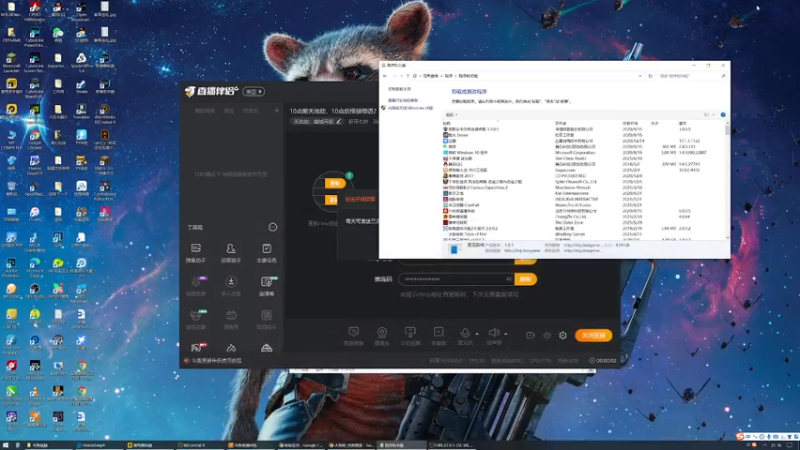The height and width of the screenshot is (450, 800).
Task: Click the orange stop-live button
Action: pos(593,335)
